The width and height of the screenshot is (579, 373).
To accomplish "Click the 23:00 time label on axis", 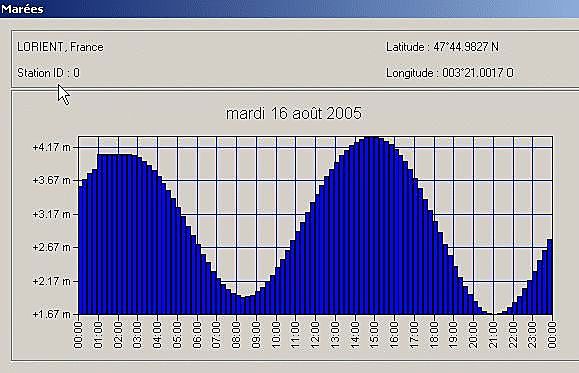I will (x=532, y=335).
